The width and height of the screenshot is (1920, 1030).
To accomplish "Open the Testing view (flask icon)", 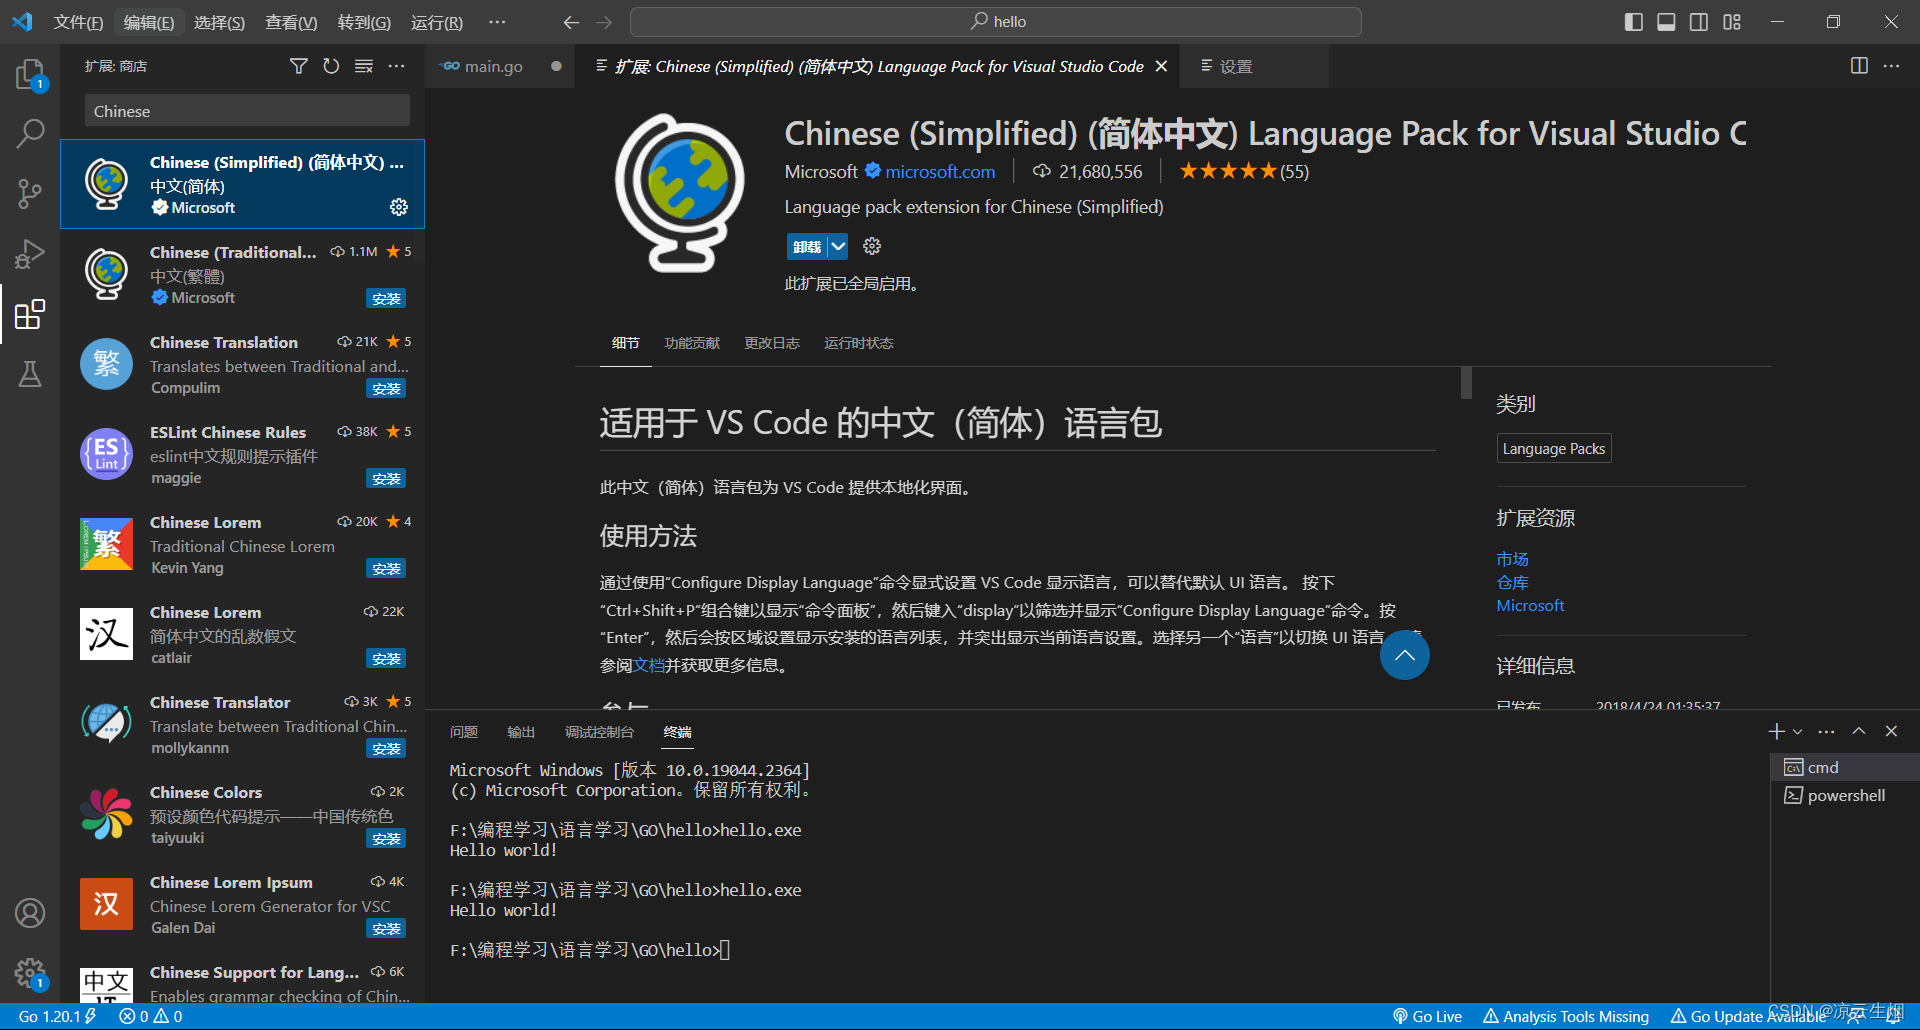I will point(30,373).
